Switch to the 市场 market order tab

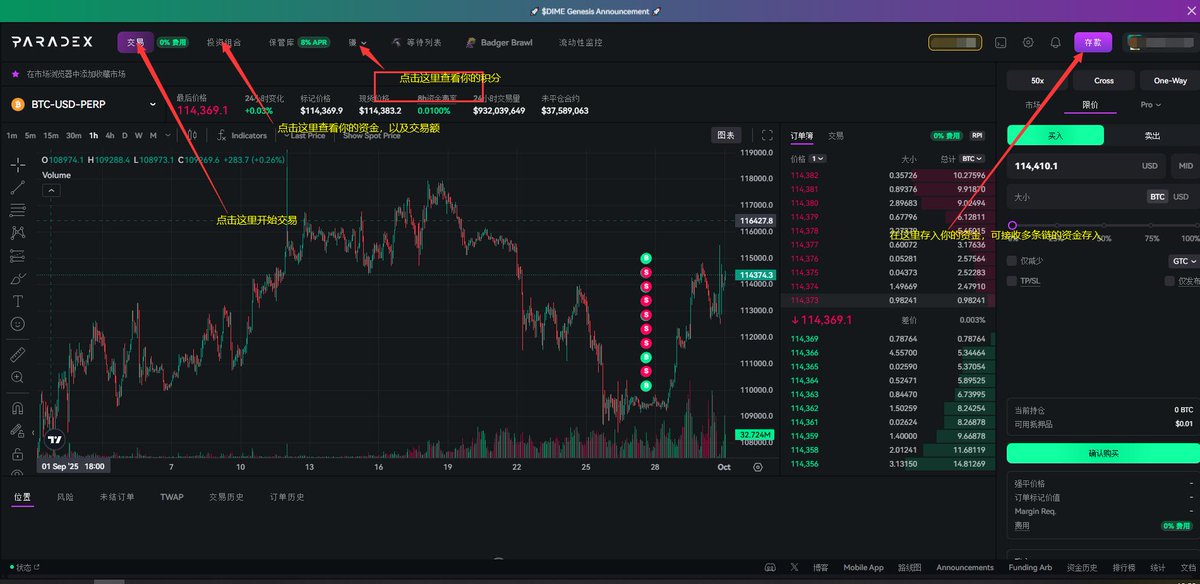click(1033, 104)
